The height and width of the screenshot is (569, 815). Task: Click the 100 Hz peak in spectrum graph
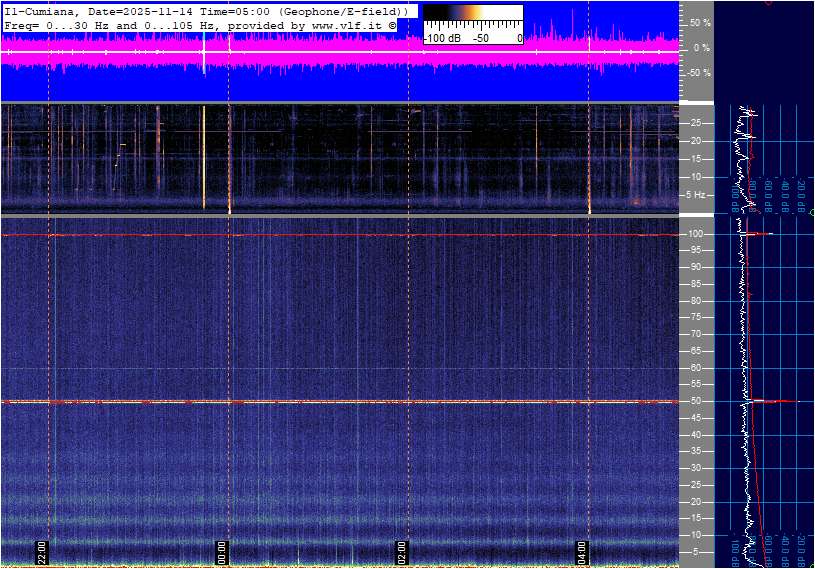765,234
